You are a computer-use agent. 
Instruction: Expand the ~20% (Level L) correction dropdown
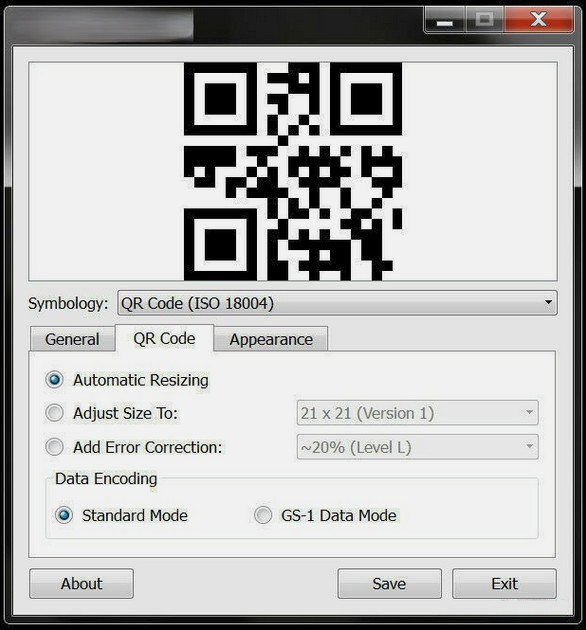coord(417,447)
